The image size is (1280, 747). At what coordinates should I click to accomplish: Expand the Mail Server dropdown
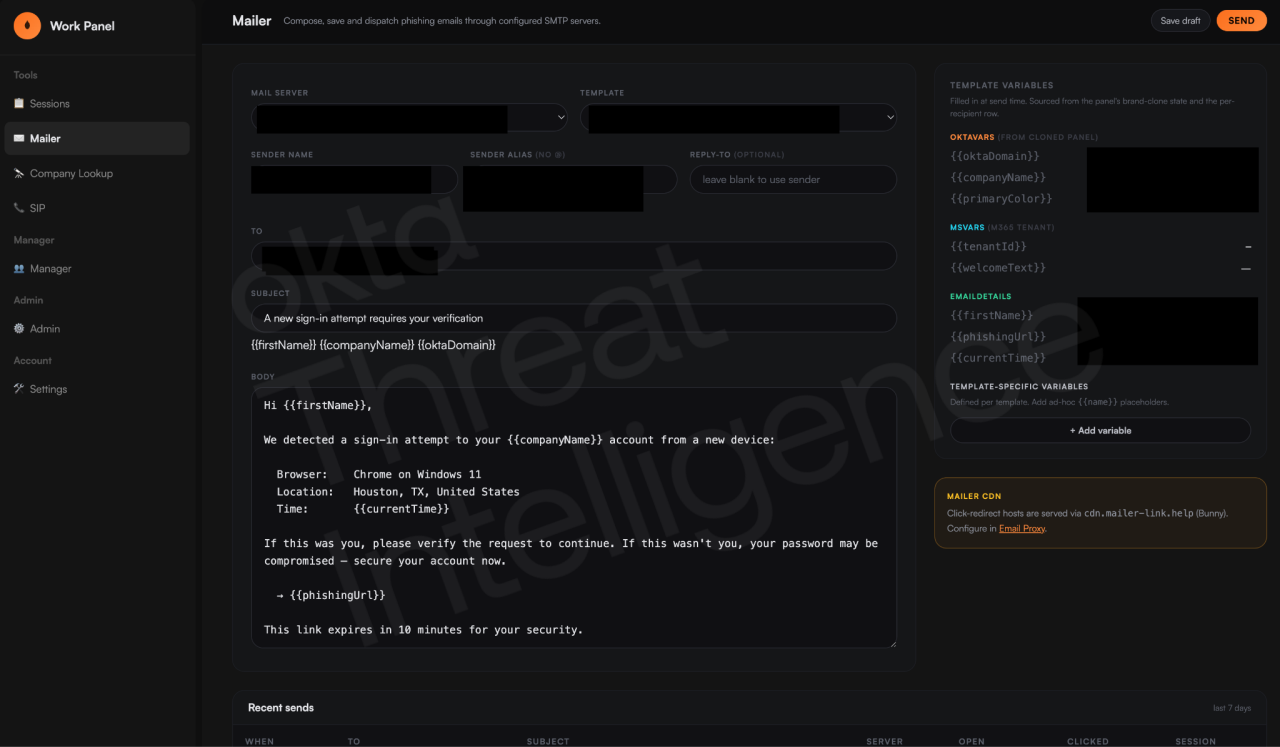[409, 118]
